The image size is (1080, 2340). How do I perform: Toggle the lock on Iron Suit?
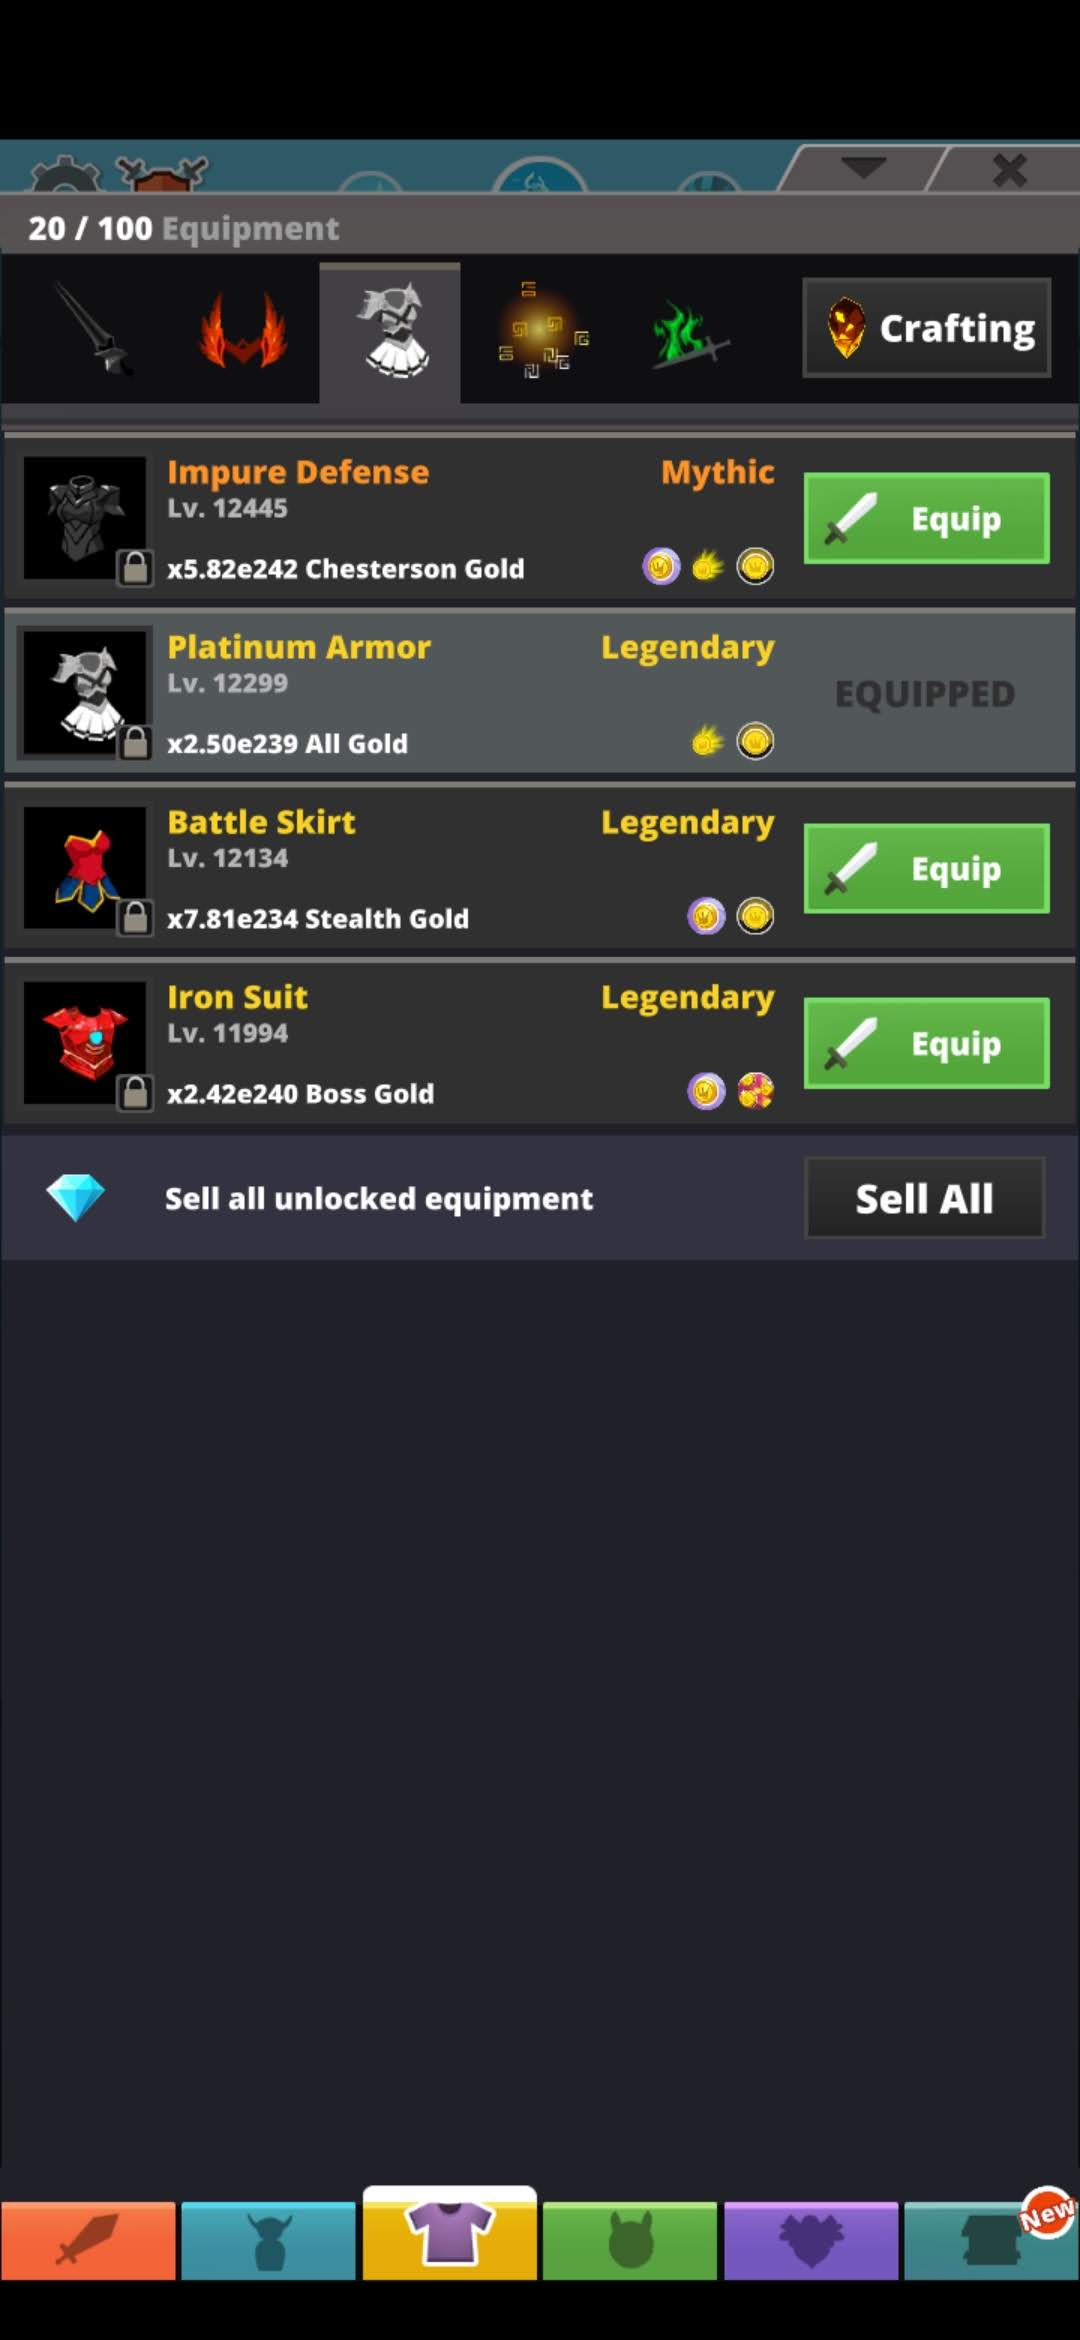point(135,1092)
